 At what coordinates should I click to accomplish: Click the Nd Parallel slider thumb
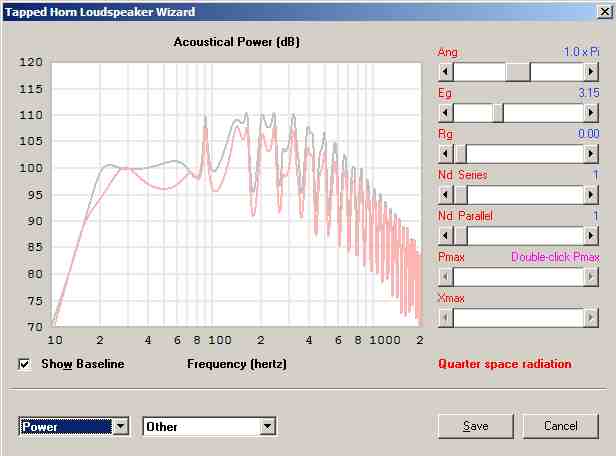460,236
